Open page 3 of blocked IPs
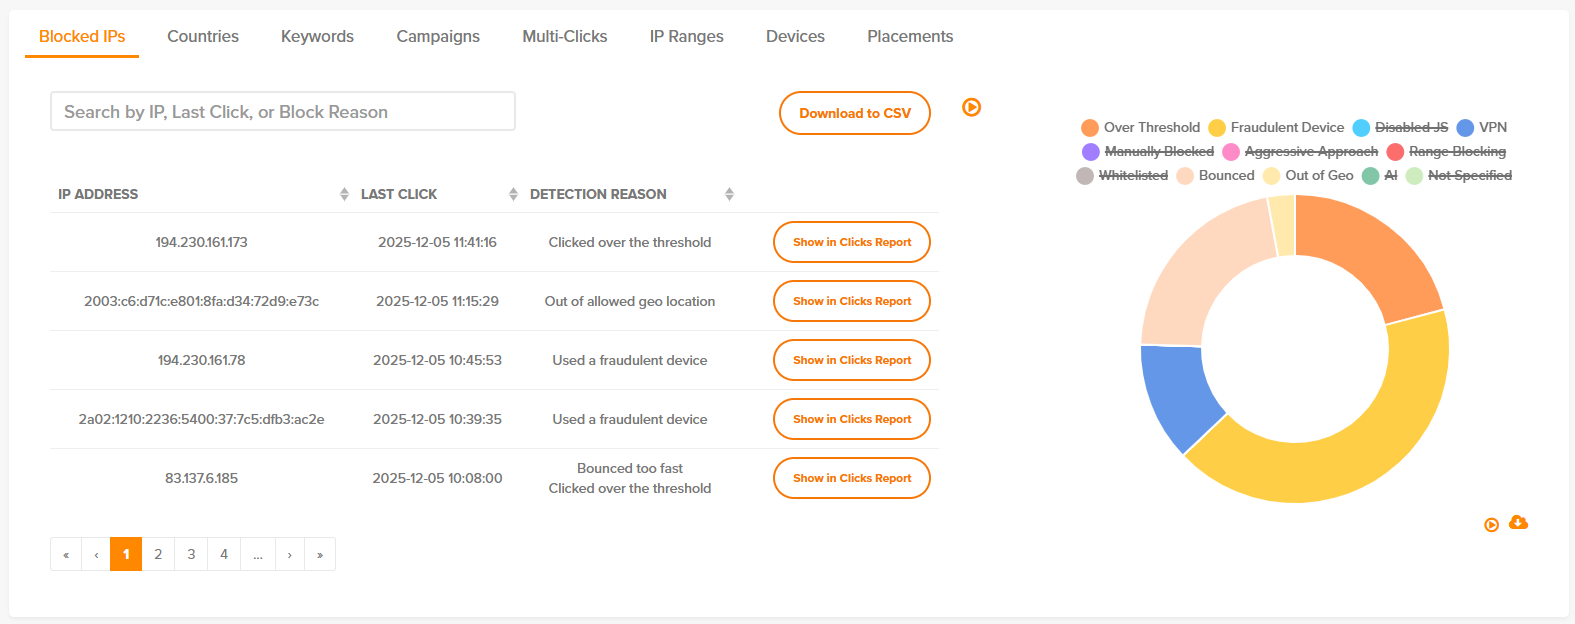 tap(191, 554)
